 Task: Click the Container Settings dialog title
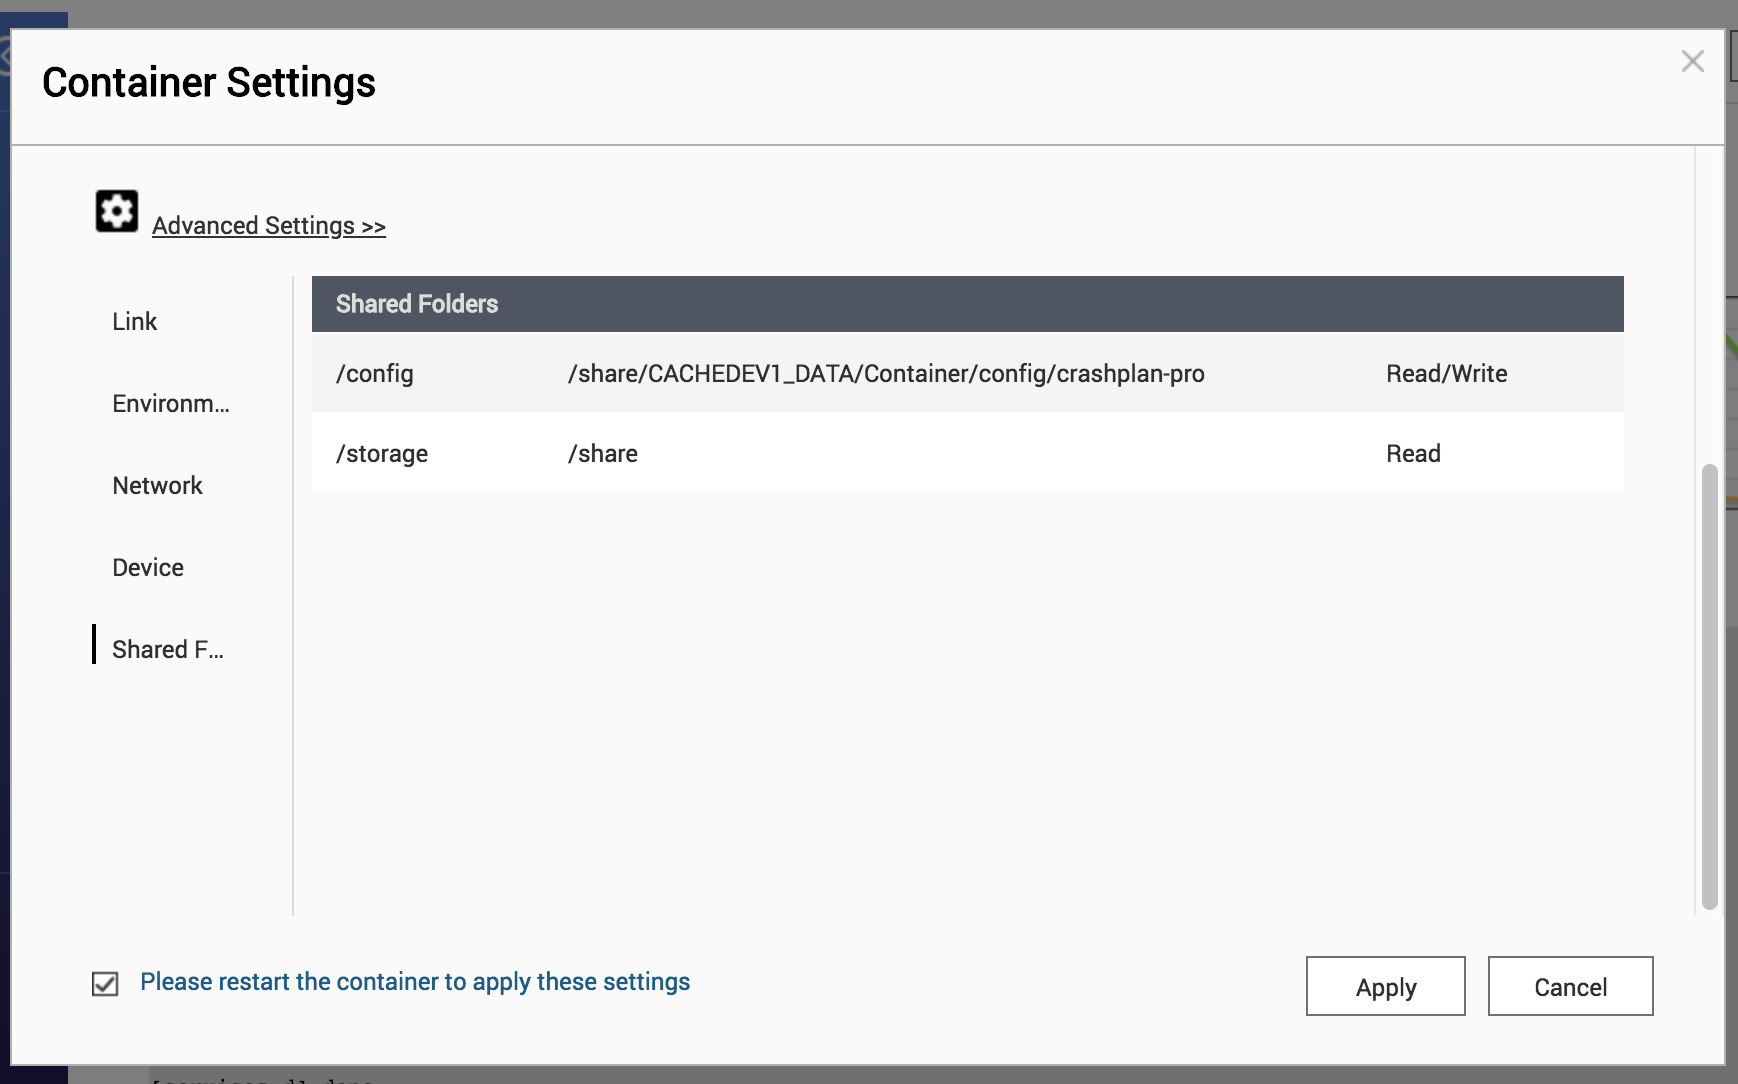(x=208, y=82)
